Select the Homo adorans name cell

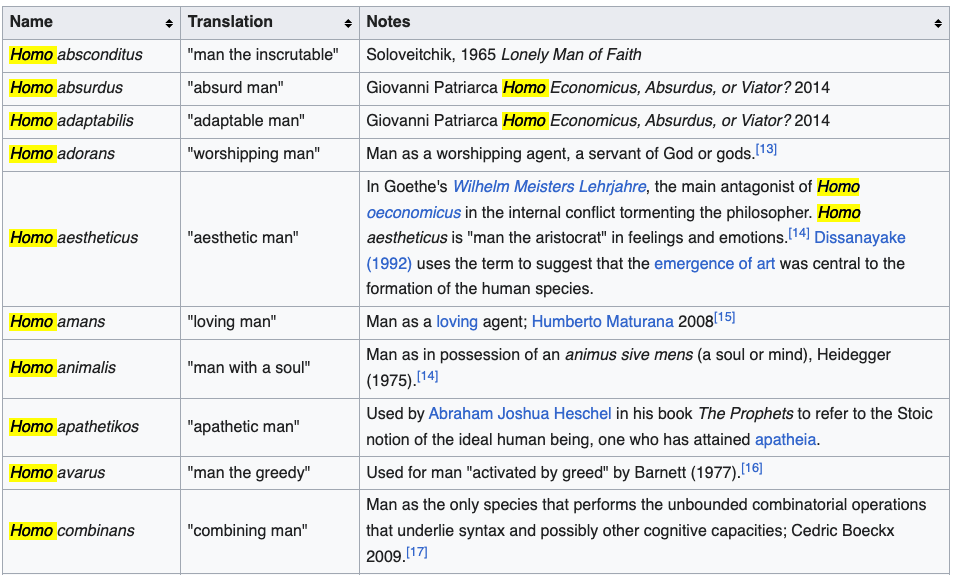click(91, 154)
